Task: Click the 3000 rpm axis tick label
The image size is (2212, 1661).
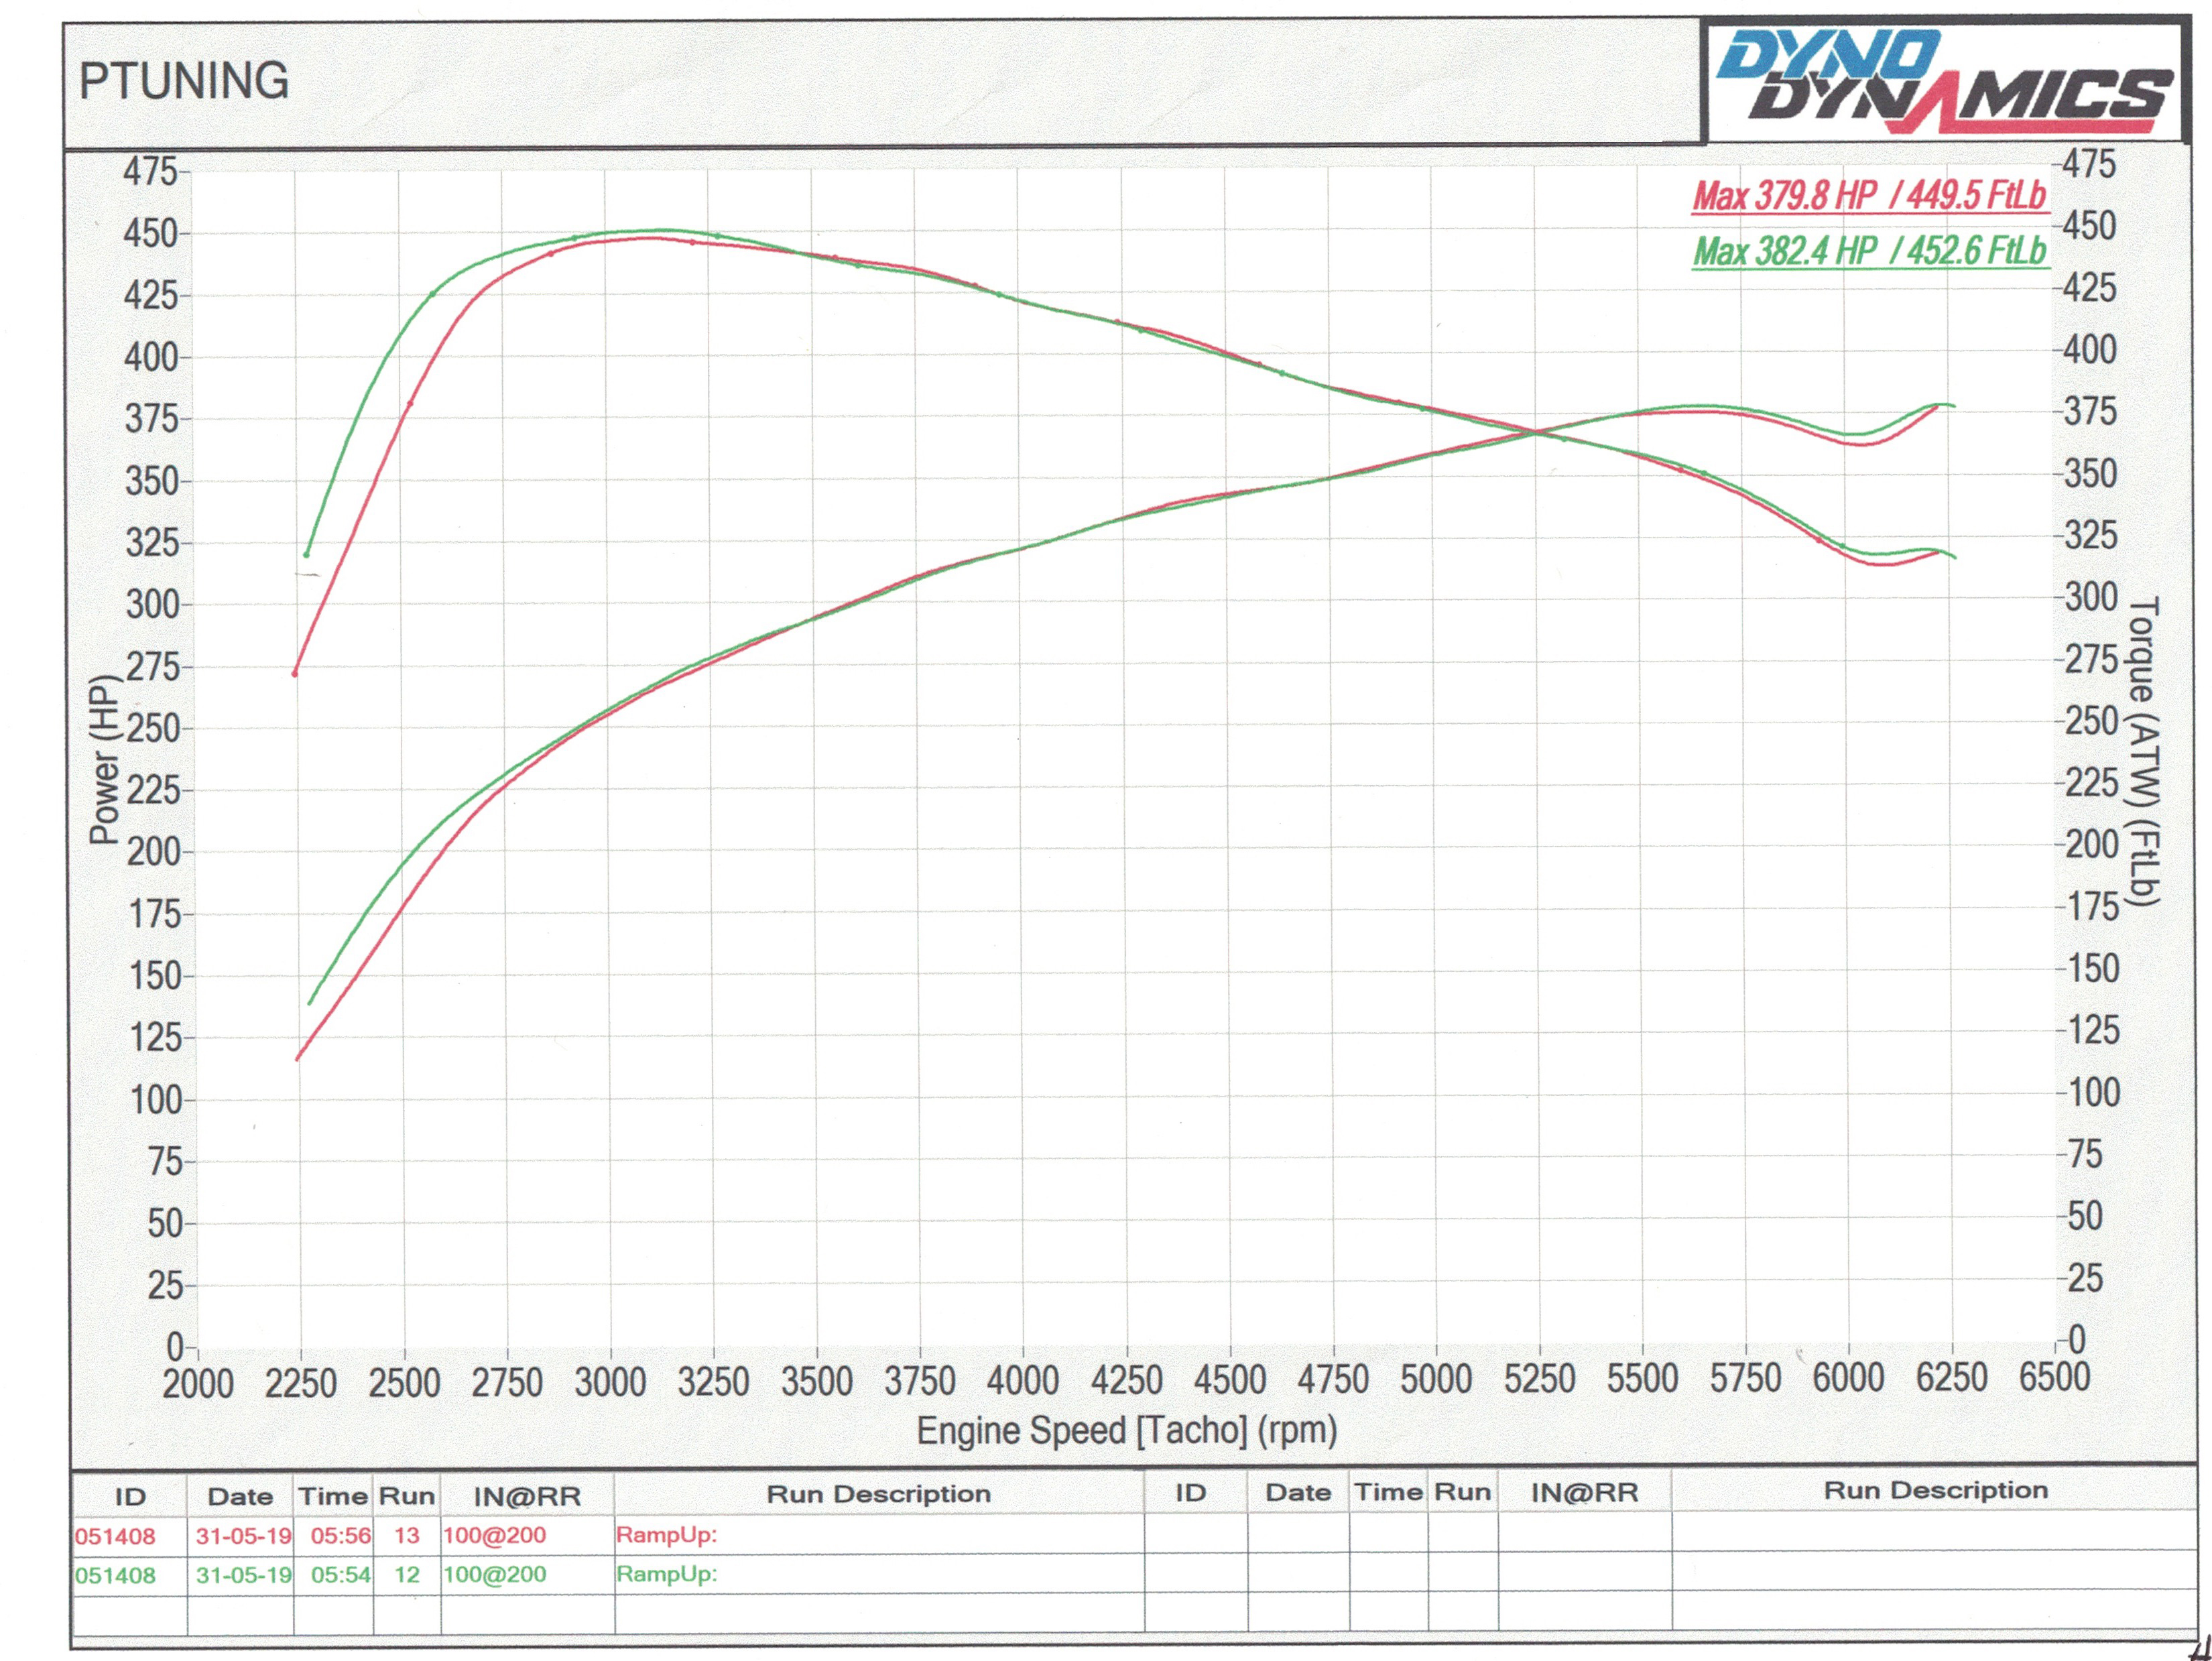Action: (x=610, y=1383)
